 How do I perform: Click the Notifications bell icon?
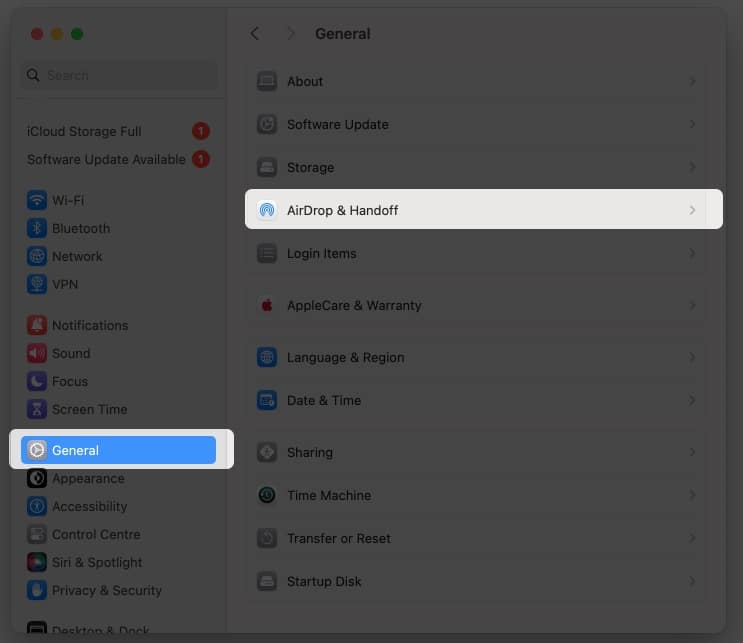tap(36, 325)
